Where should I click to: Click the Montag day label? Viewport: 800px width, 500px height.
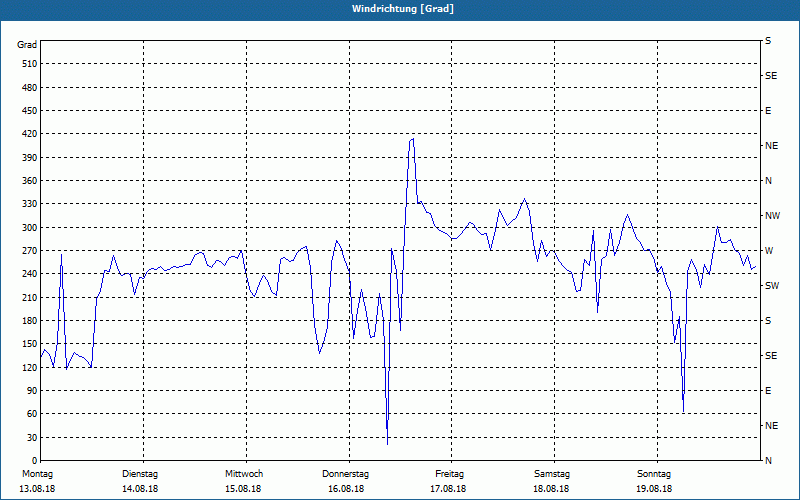(x=37, y=474)
